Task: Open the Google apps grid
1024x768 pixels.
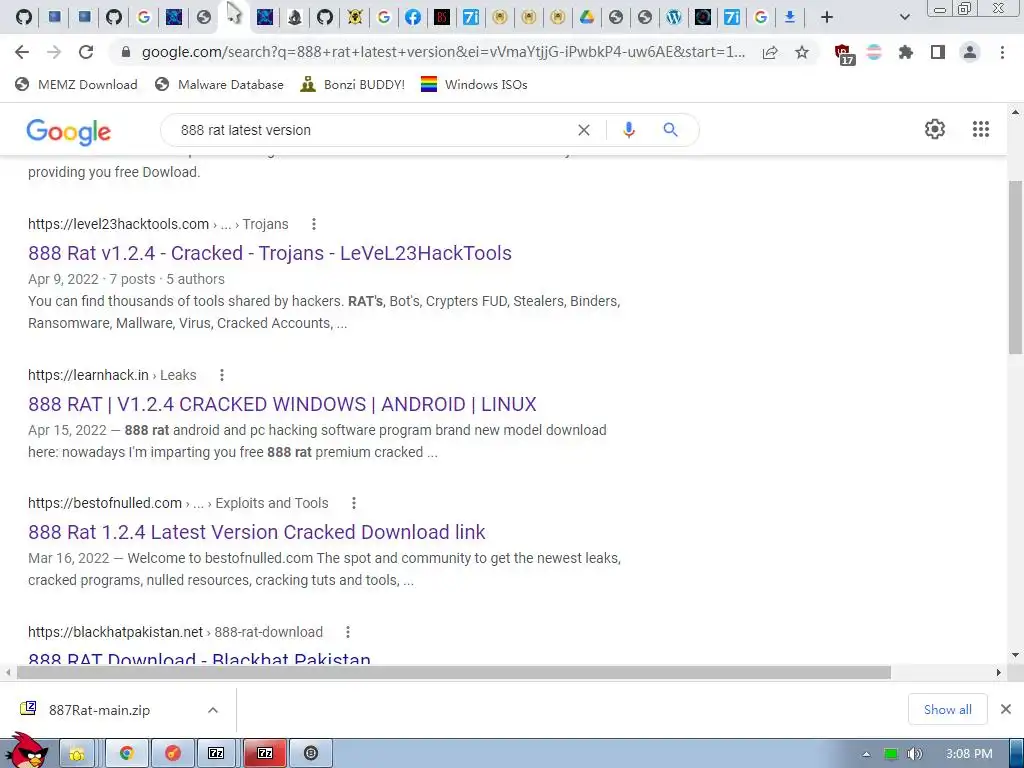Action: 981,129
